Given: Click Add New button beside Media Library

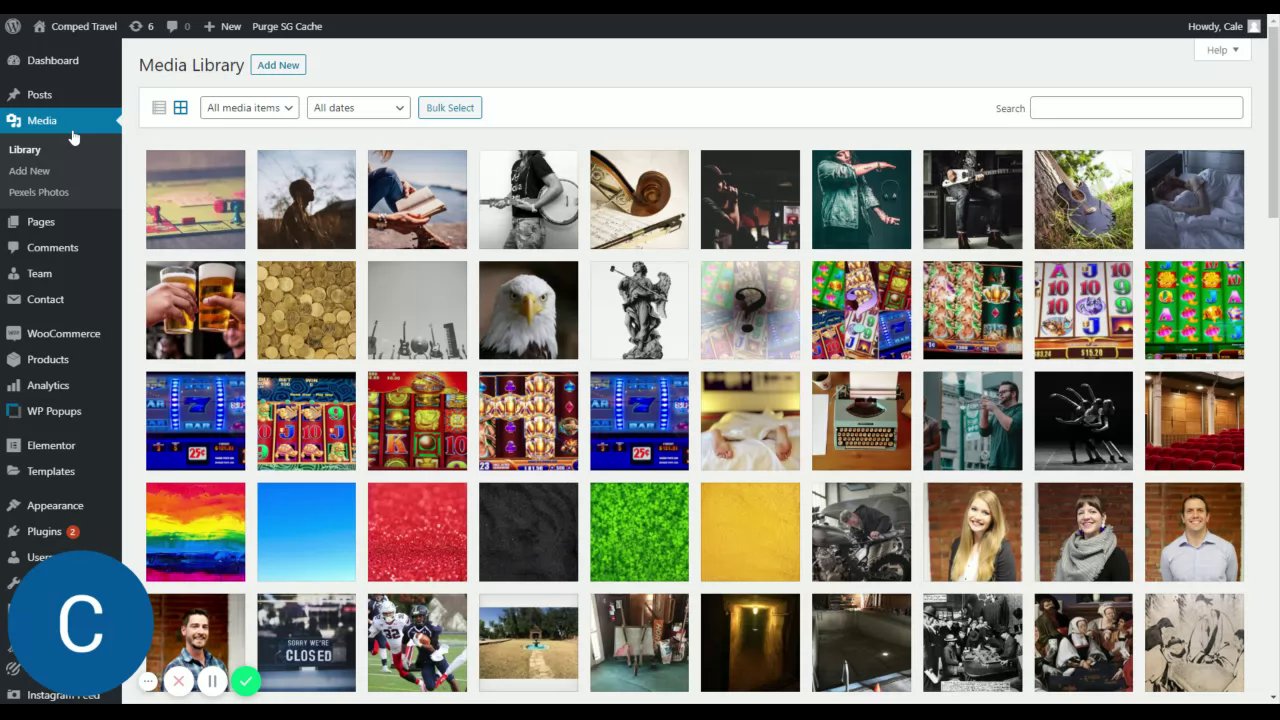Looking at the screenshot, I should tap(278, 65).
